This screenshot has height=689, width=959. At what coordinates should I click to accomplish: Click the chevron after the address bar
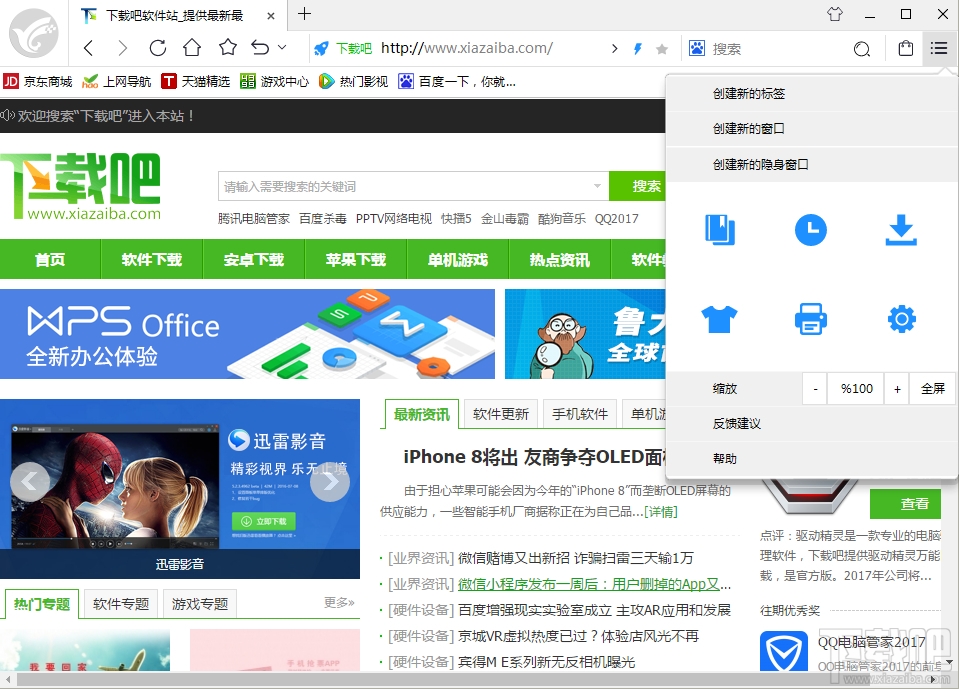[617, 47]
